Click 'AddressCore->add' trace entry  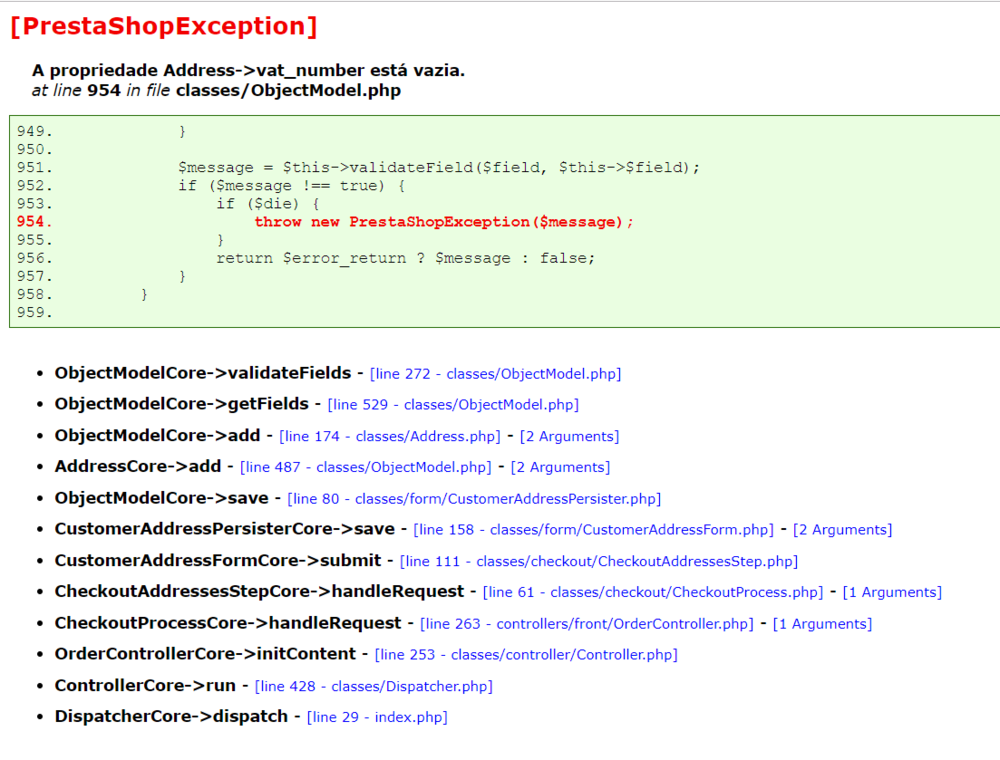[x=138, y=467]
